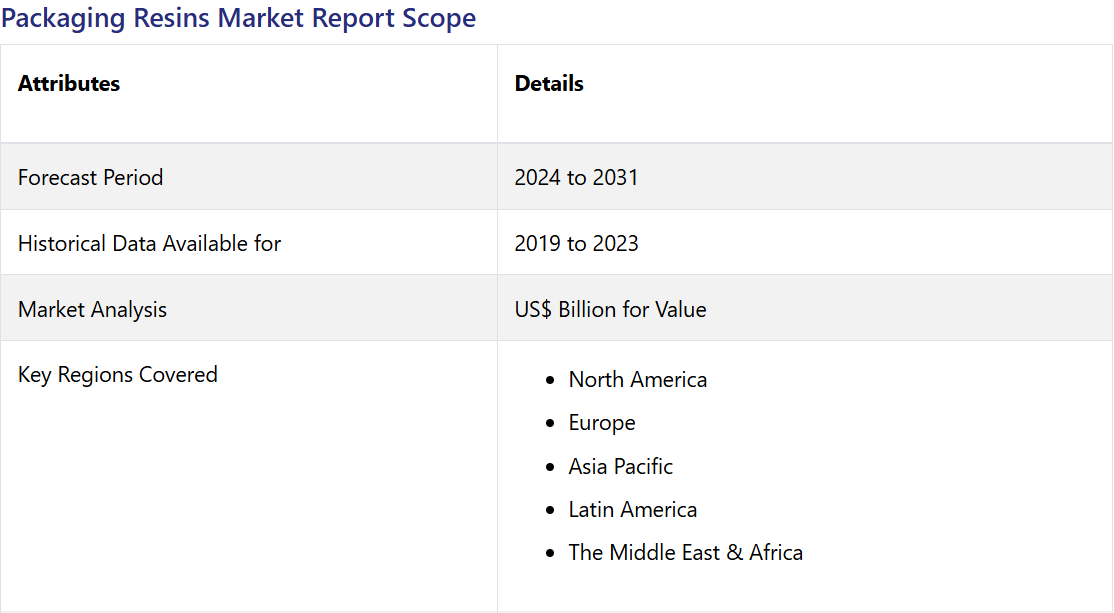Viewport: 1114px width, 613px height.
Task: Click the bullet point beside Latin America
Action: 550,510
